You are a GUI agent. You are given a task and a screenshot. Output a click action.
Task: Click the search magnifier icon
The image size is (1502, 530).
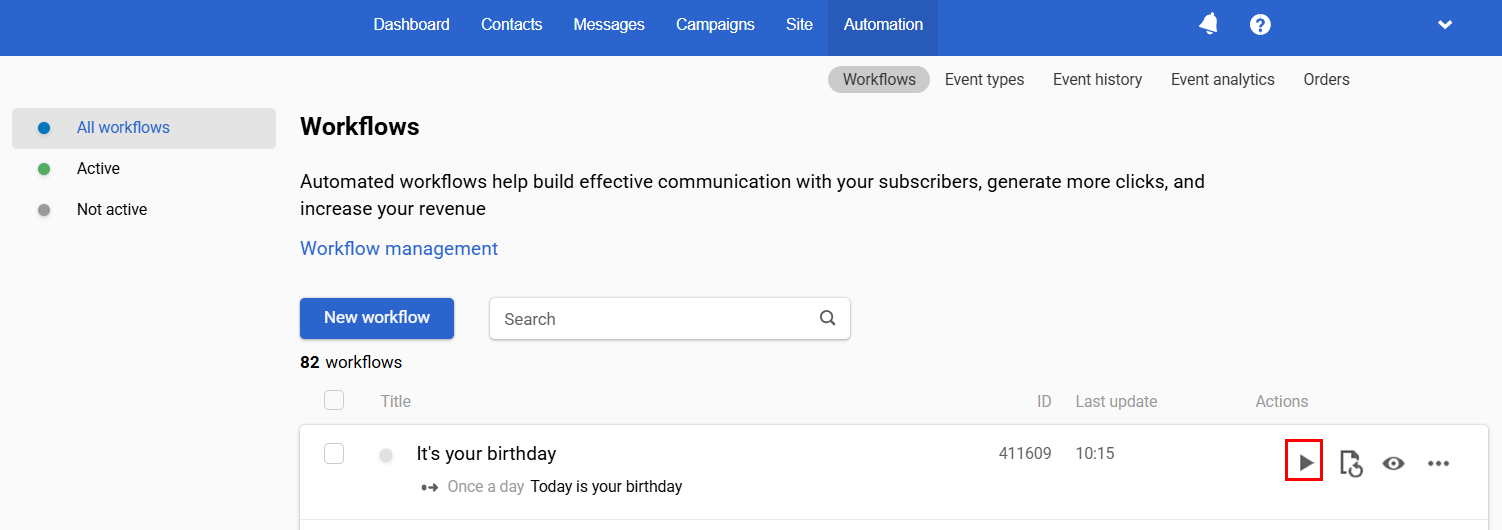click(x=827, y=318)
